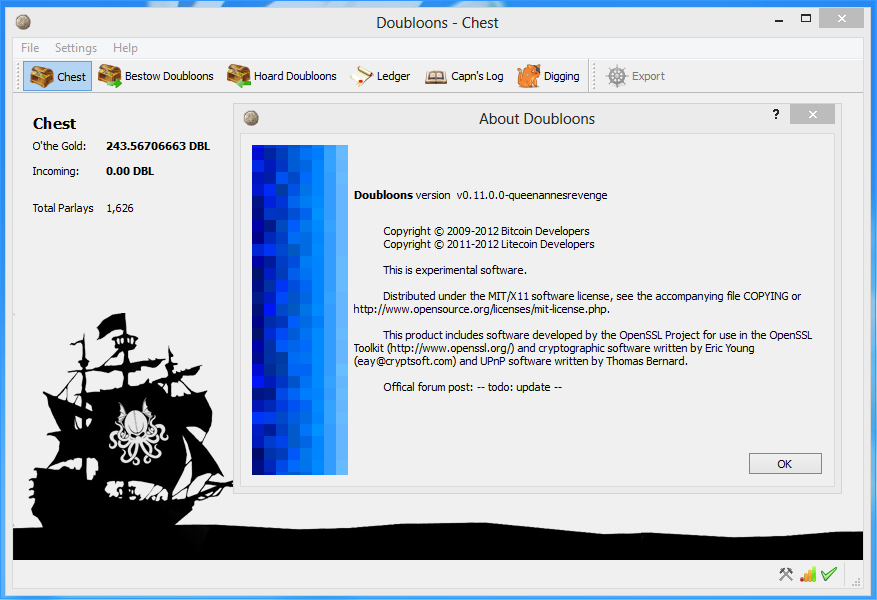Open the Settings menu

pos(76,48)
